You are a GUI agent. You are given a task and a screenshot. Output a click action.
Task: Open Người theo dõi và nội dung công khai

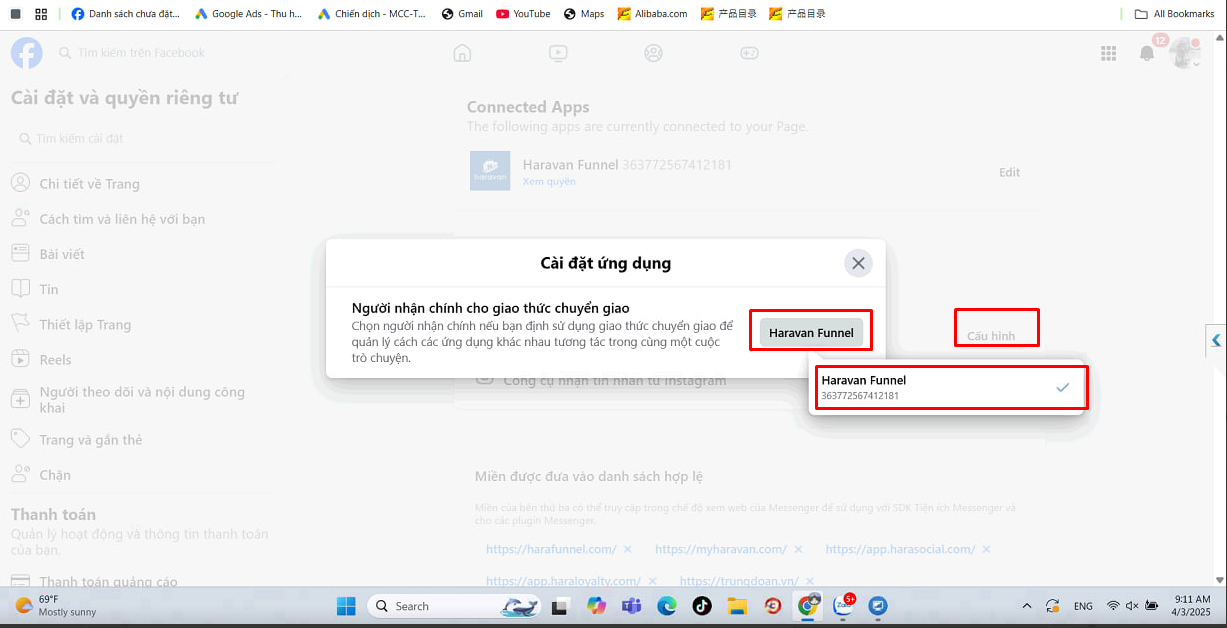pos(139,400)
